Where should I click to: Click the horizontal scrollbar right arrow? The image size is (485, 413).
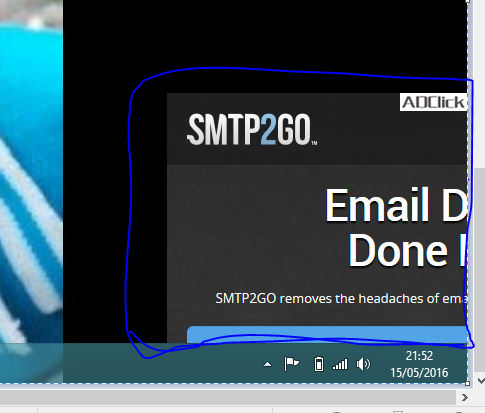(465, 397)
